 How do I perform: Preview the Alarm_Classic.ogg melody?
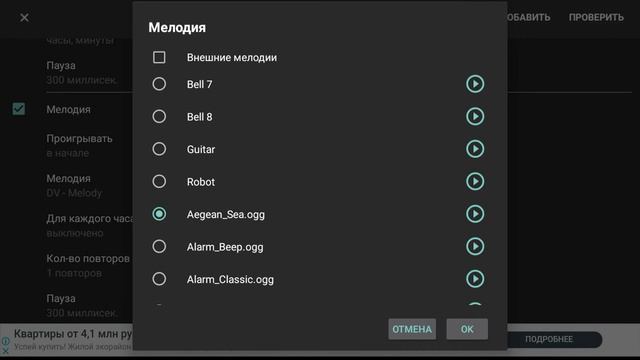pos(475,279)
